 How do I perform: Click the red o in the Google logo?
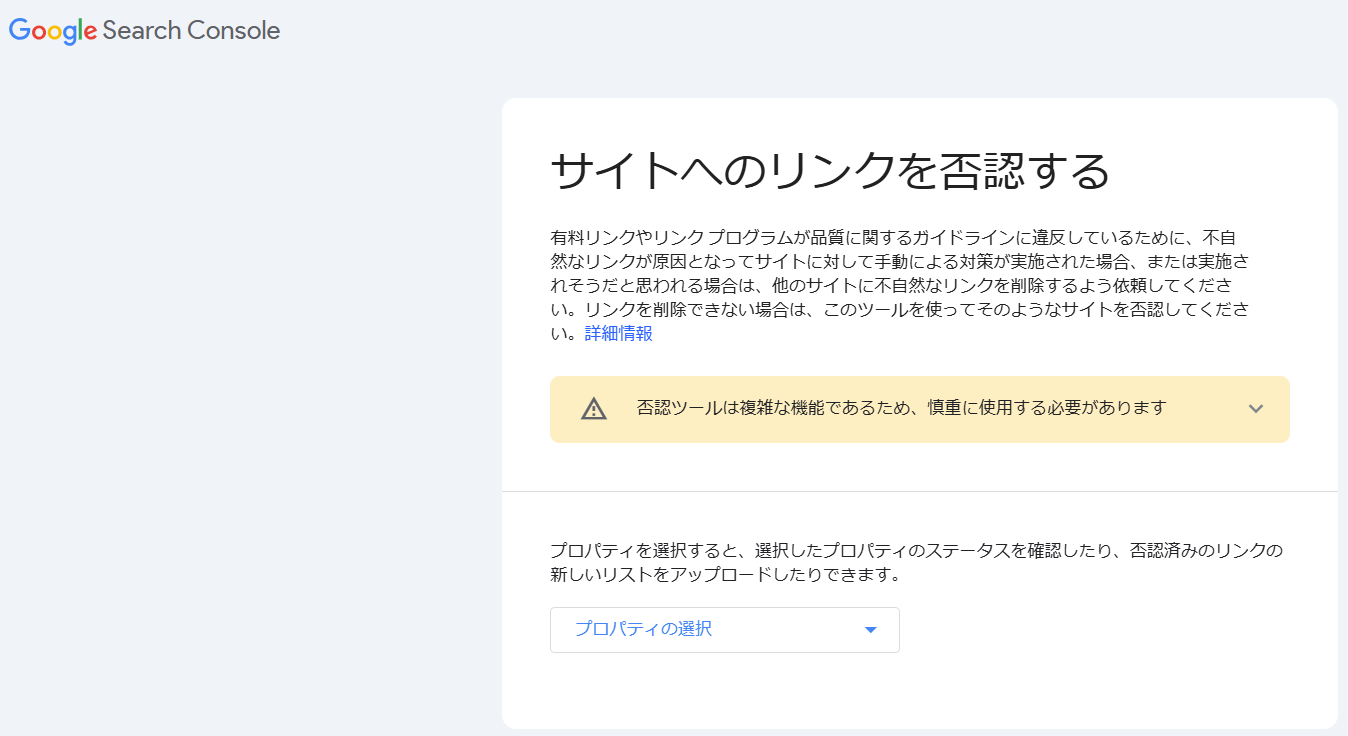coord(39,33)
